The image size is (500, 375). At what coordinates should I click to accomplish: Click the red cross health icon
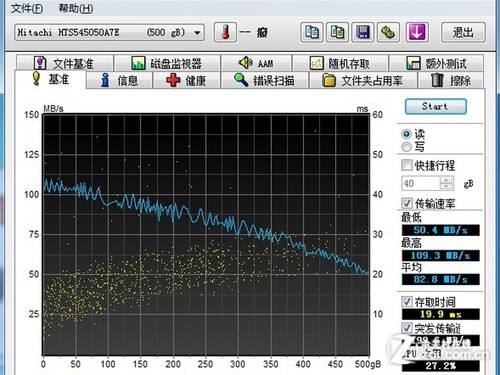[173, 80]
